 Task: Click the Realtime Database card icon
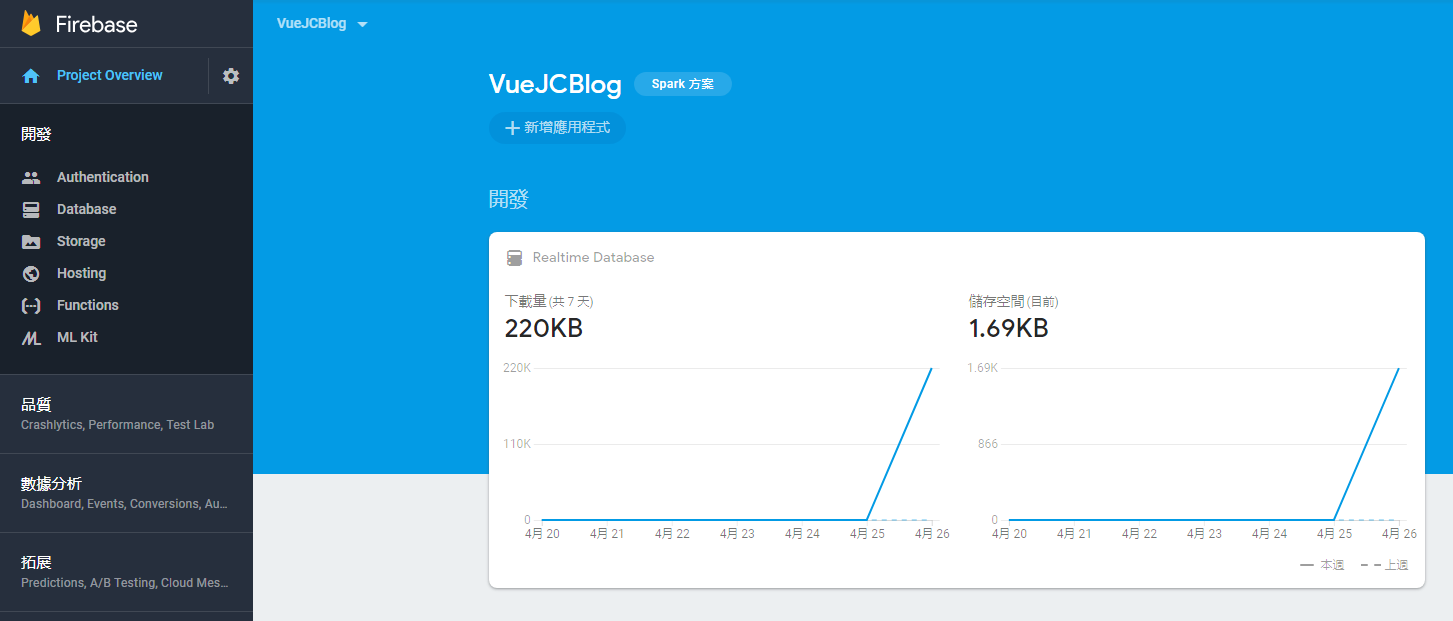click(515, 258)
